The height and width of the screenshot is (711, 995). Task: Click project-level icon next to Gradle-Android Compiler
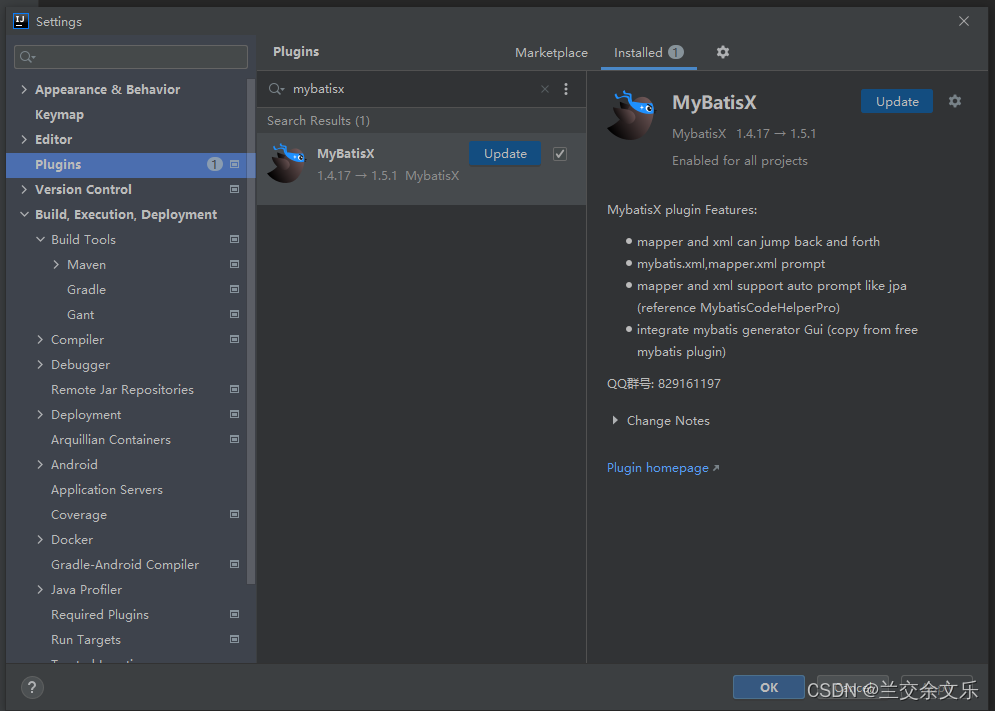[234, 564]
